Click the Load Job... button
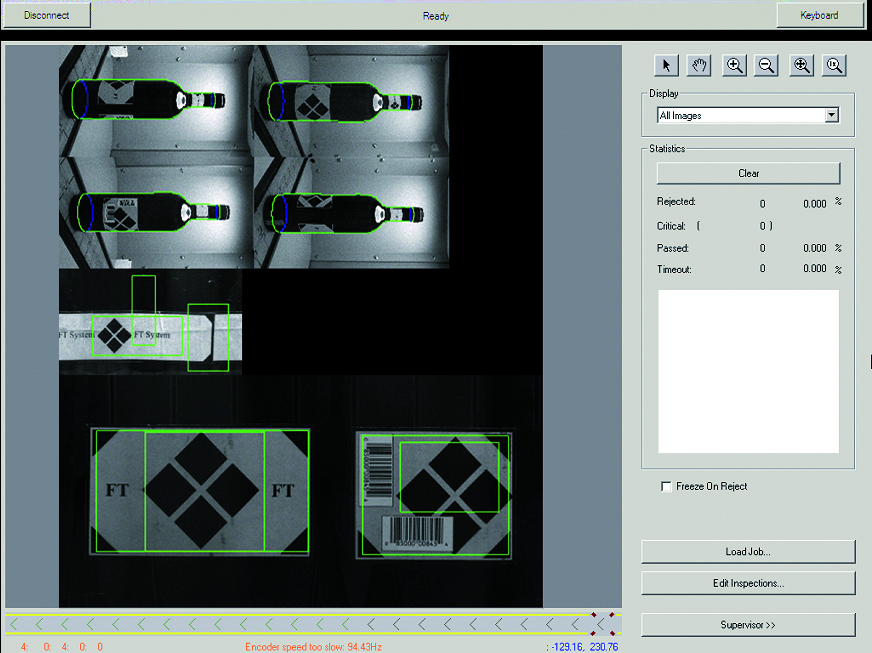 (x=748, y=552)
